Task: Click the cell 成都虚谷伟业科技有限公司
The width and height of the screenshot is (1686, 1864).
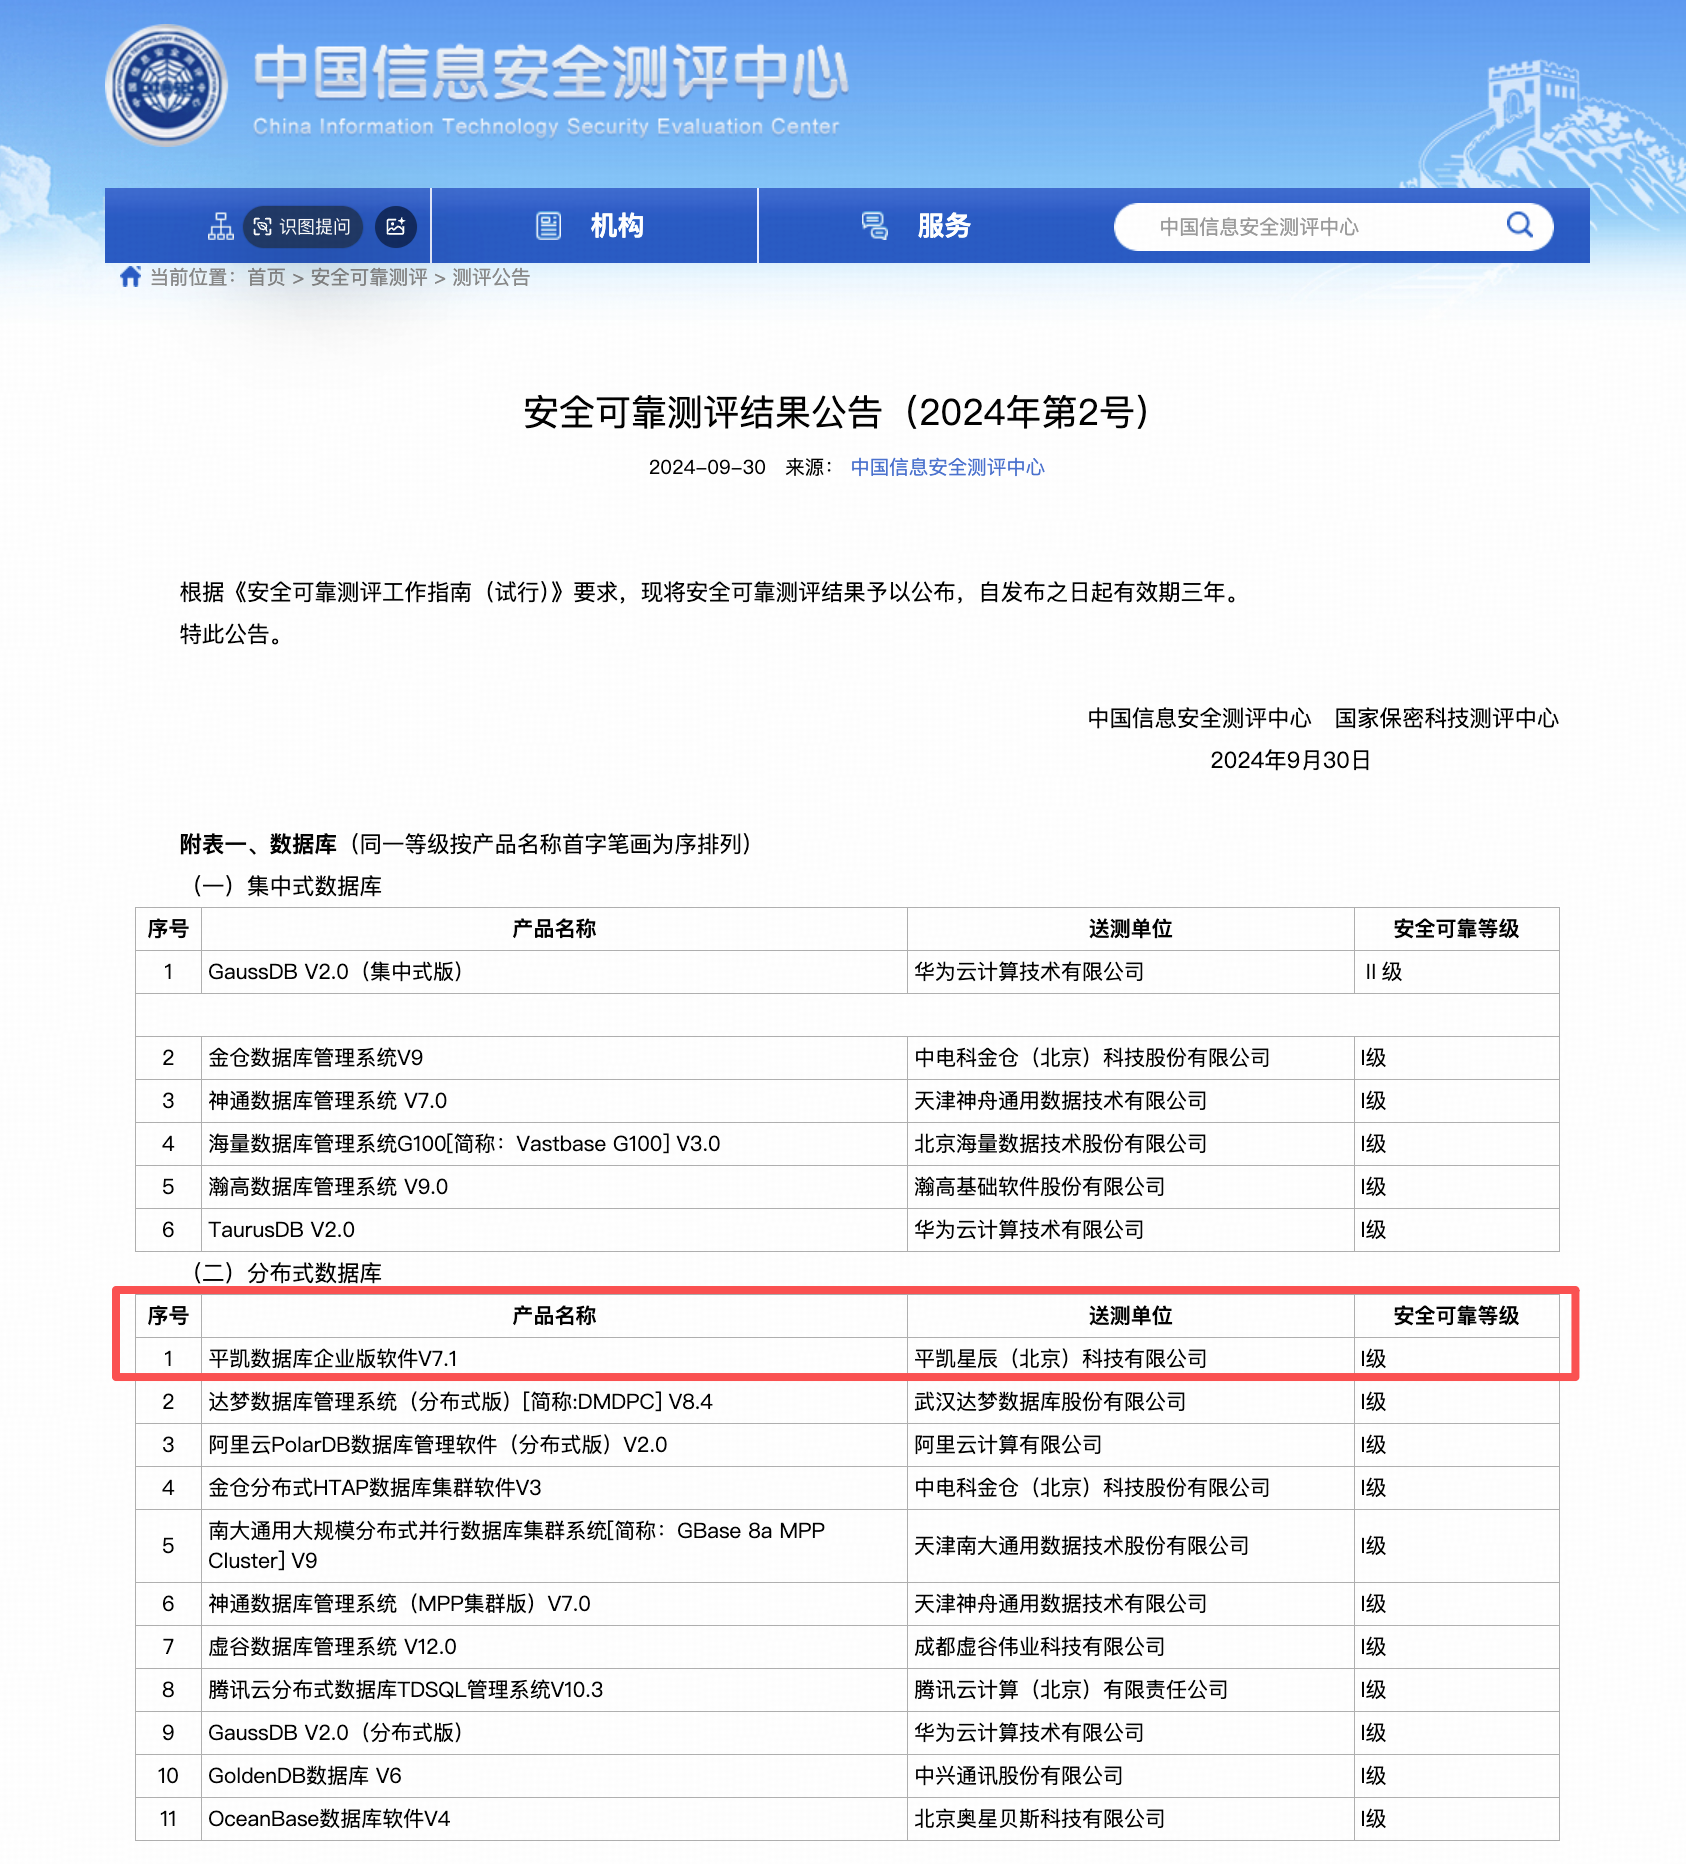Action: pos(1130,1647)
